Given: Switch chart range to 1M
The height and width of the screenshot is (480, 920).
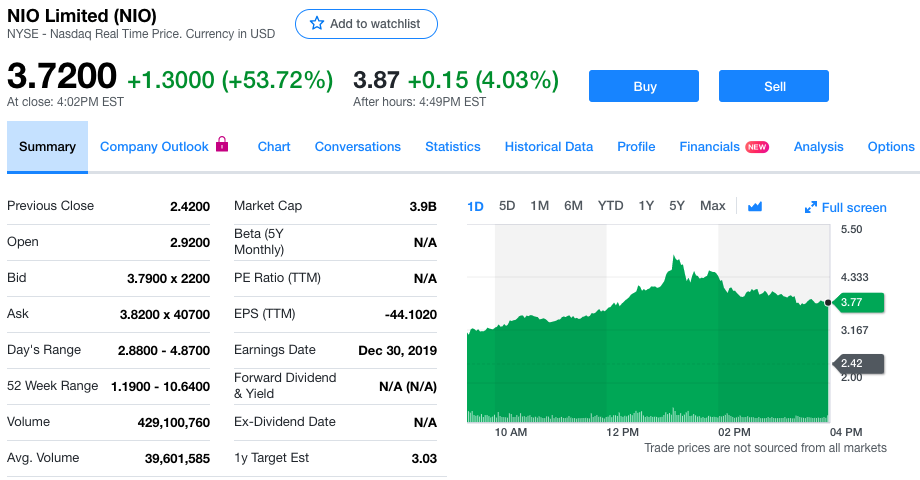Looking at the screenshot, I should [540, 206].
